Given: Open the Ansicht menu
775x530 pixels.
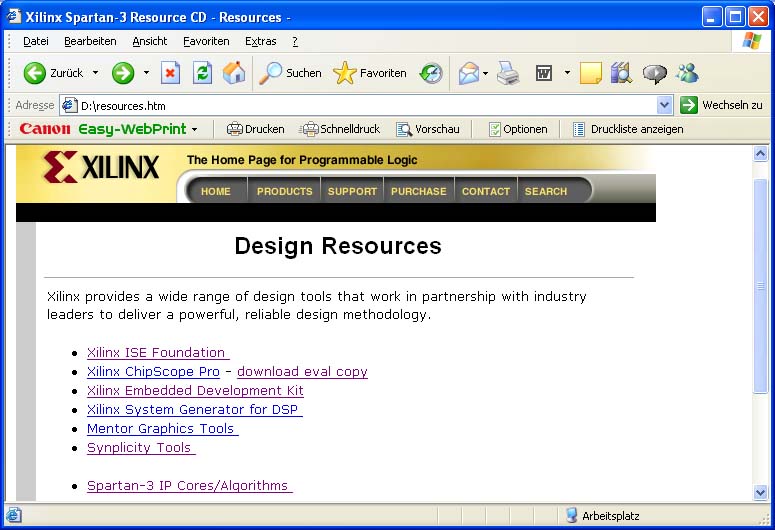Looking at the screenshot, I should pyautogui.click(x=150, y=42).
